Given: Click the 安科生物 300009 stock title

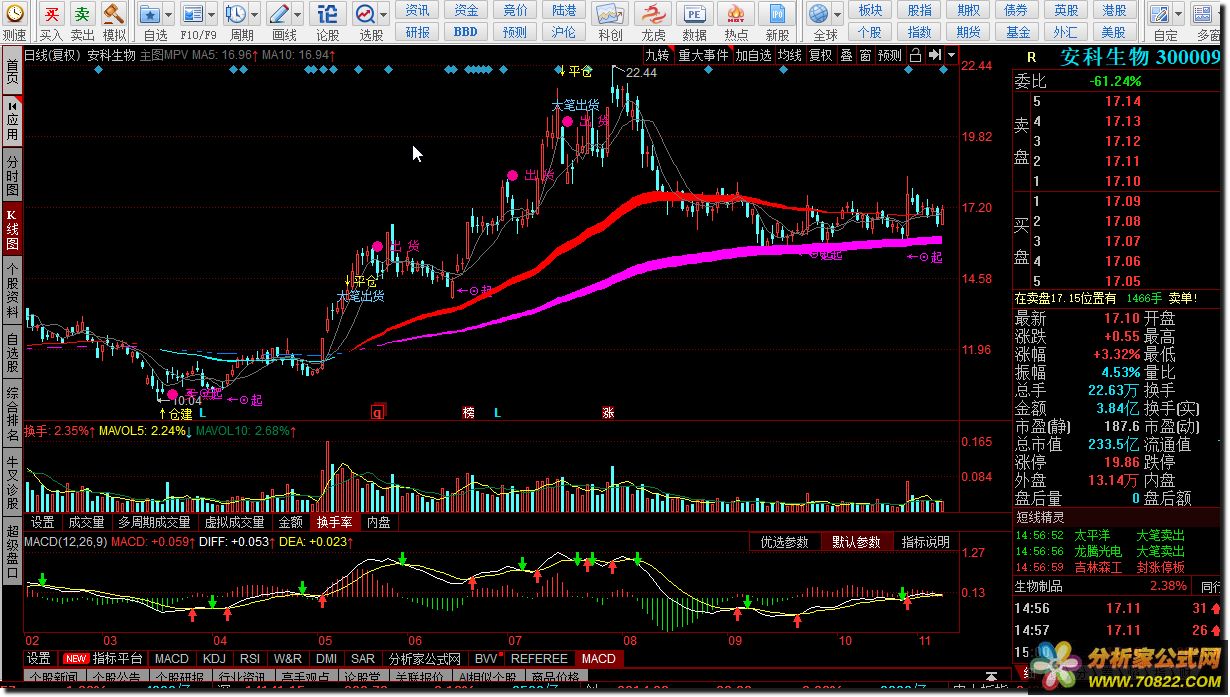Looking at the screenshot, I should point(1140,57).
